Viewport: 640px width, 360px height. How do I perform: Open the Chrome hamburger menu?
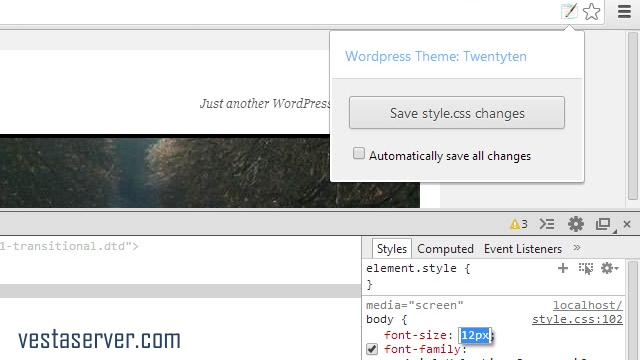[624, 11]
